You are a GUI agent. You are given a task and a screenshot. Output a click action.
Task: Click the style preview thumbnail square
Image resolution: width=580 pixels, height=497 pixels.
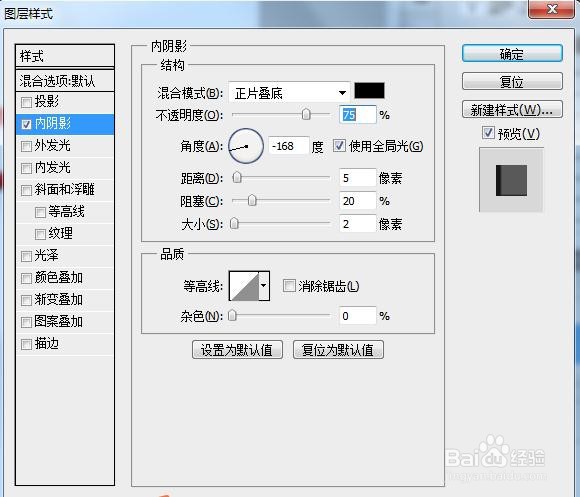pyautogui.click(x=511, y=180)
